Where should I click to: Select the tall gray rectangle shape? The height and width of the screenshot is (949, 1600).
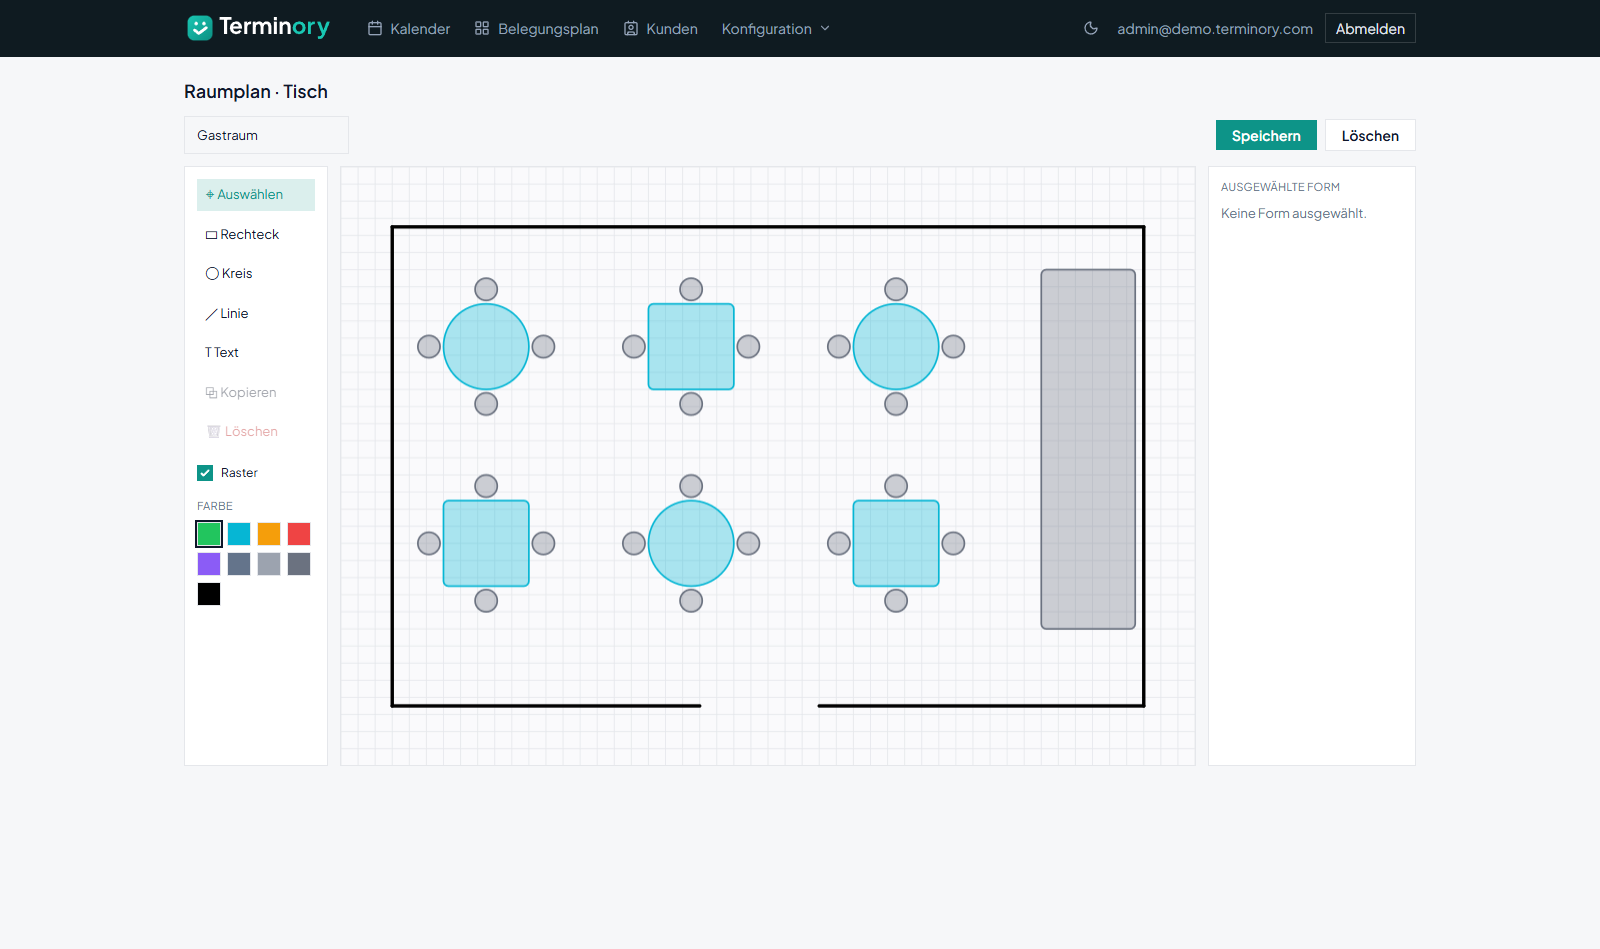click(x=1088, y=449)
